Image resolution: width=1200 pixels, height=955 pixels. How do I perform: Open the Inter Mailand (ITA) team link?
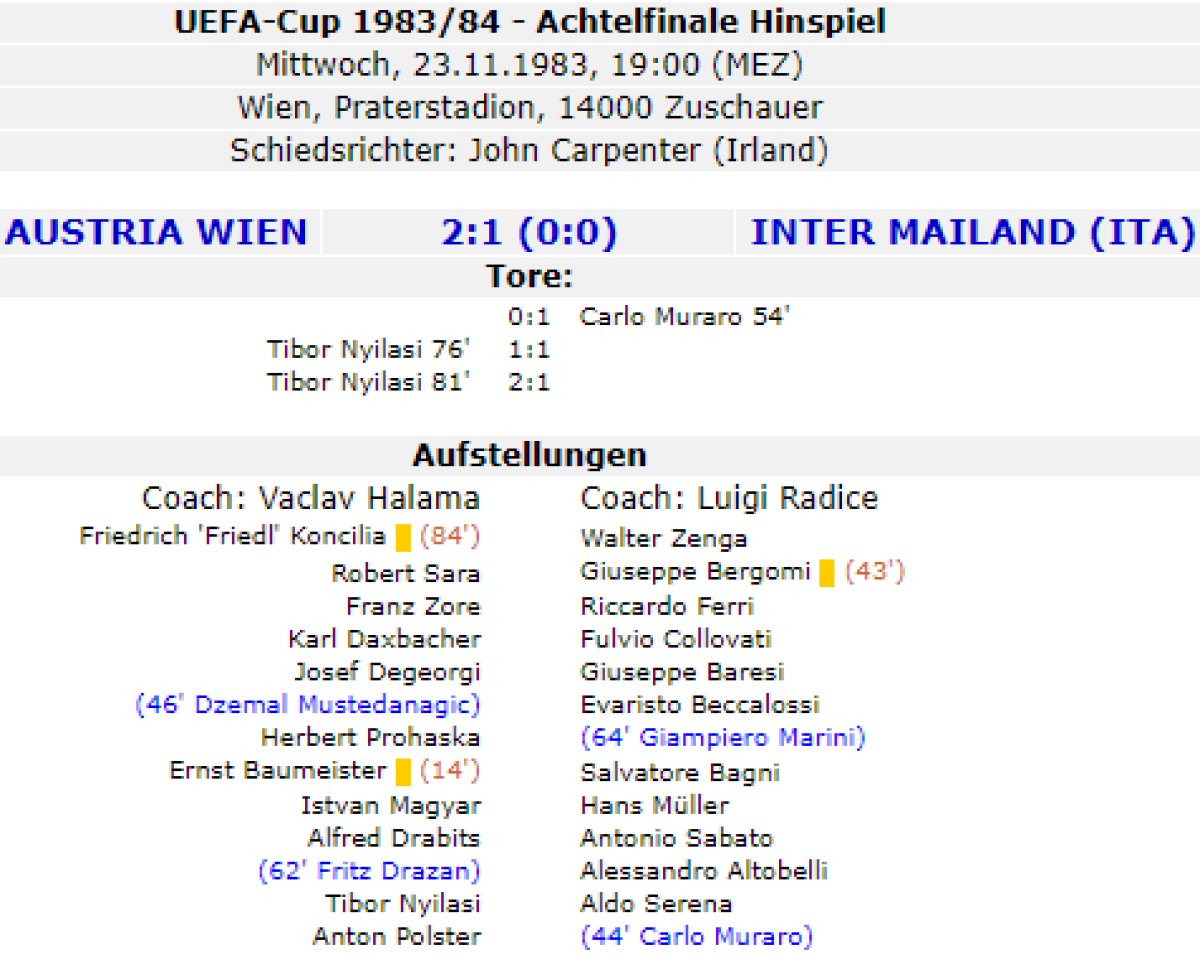pos(972,232)
